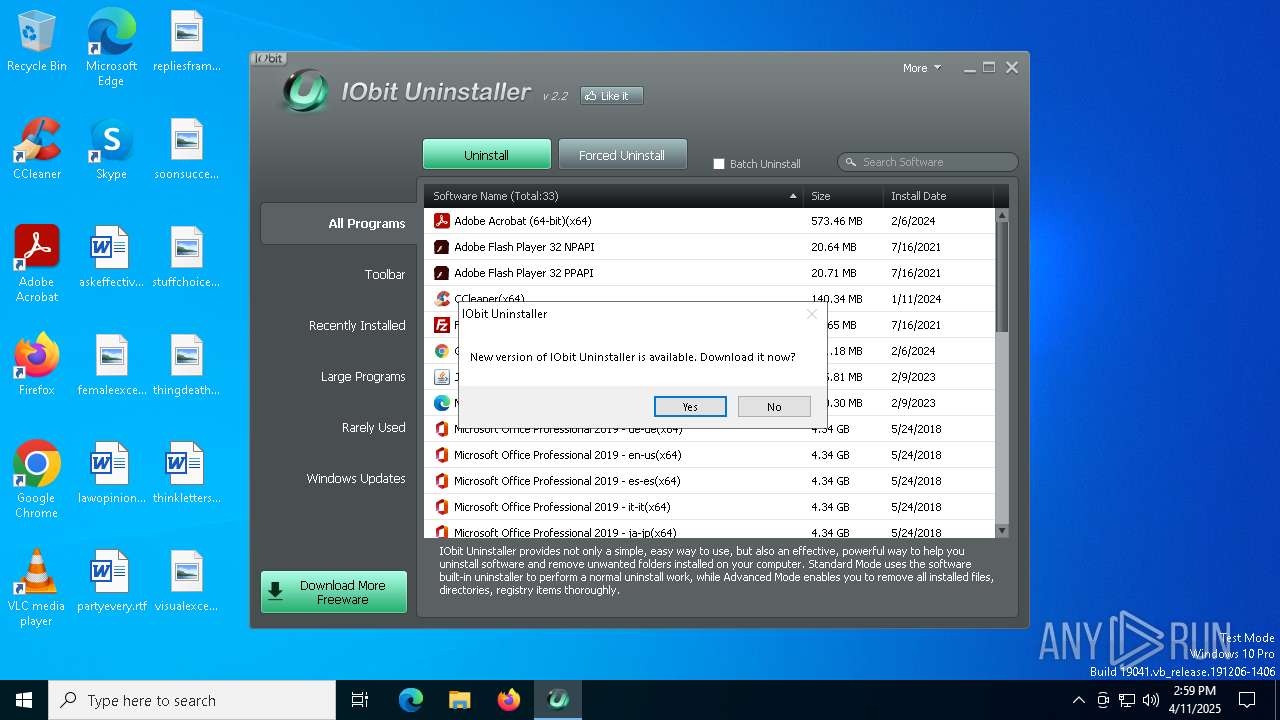Image resolution: width=1280 pixels, height=720 pixels.
Task: Open Skype desktop shortcut
Action: point(111,150)
